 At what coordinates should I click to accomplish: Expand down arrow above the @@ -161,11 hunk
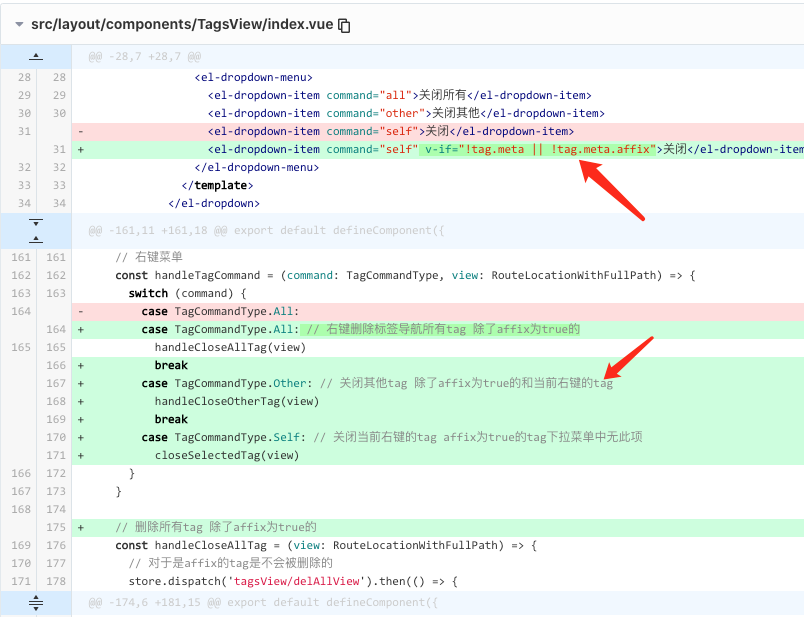pyautogui.click(x=36, y=223)
